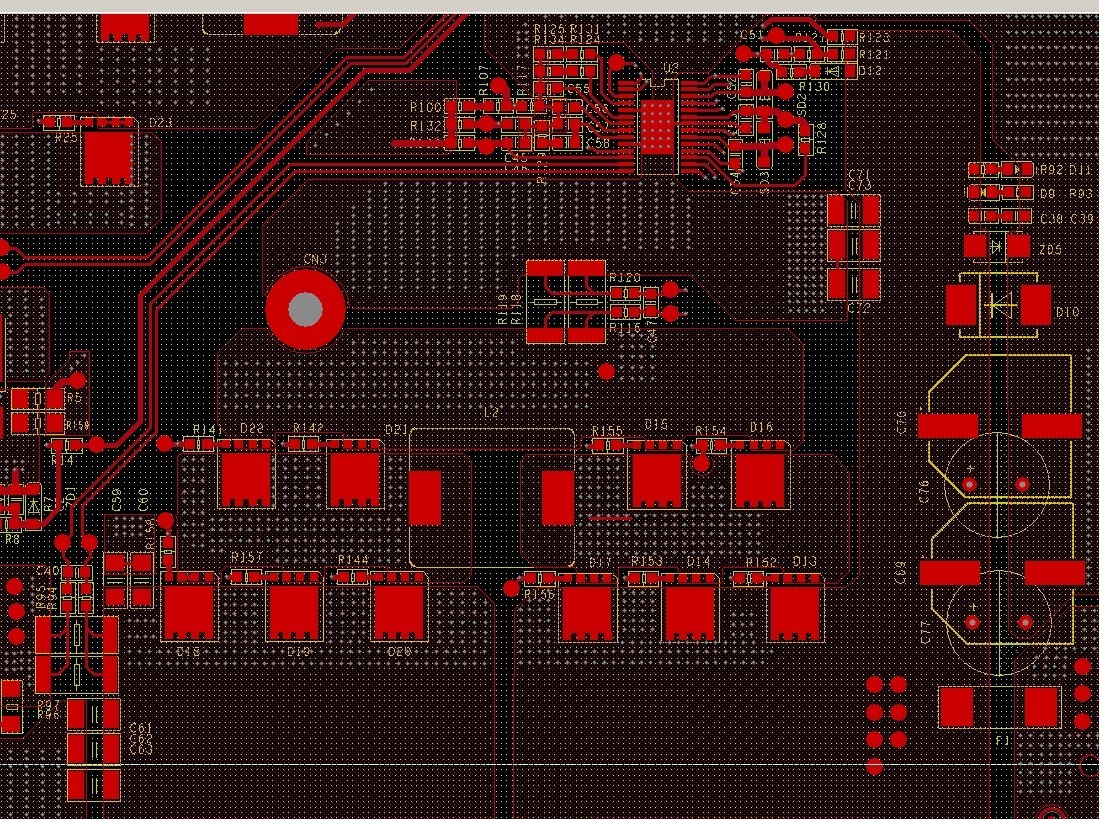This screenshot has height=819, width=1099.
Task: Select the D17 component large pad
Action: click(587, 612)
